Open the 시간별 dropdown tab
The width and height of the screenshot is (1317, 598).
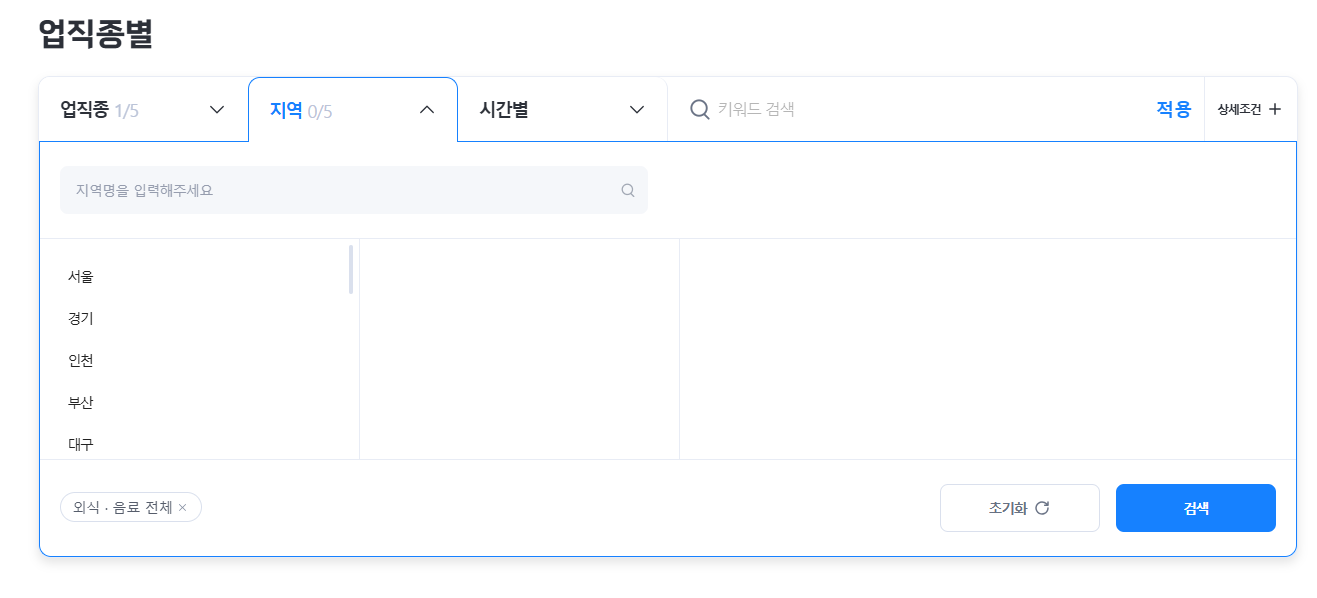(563, 110)
